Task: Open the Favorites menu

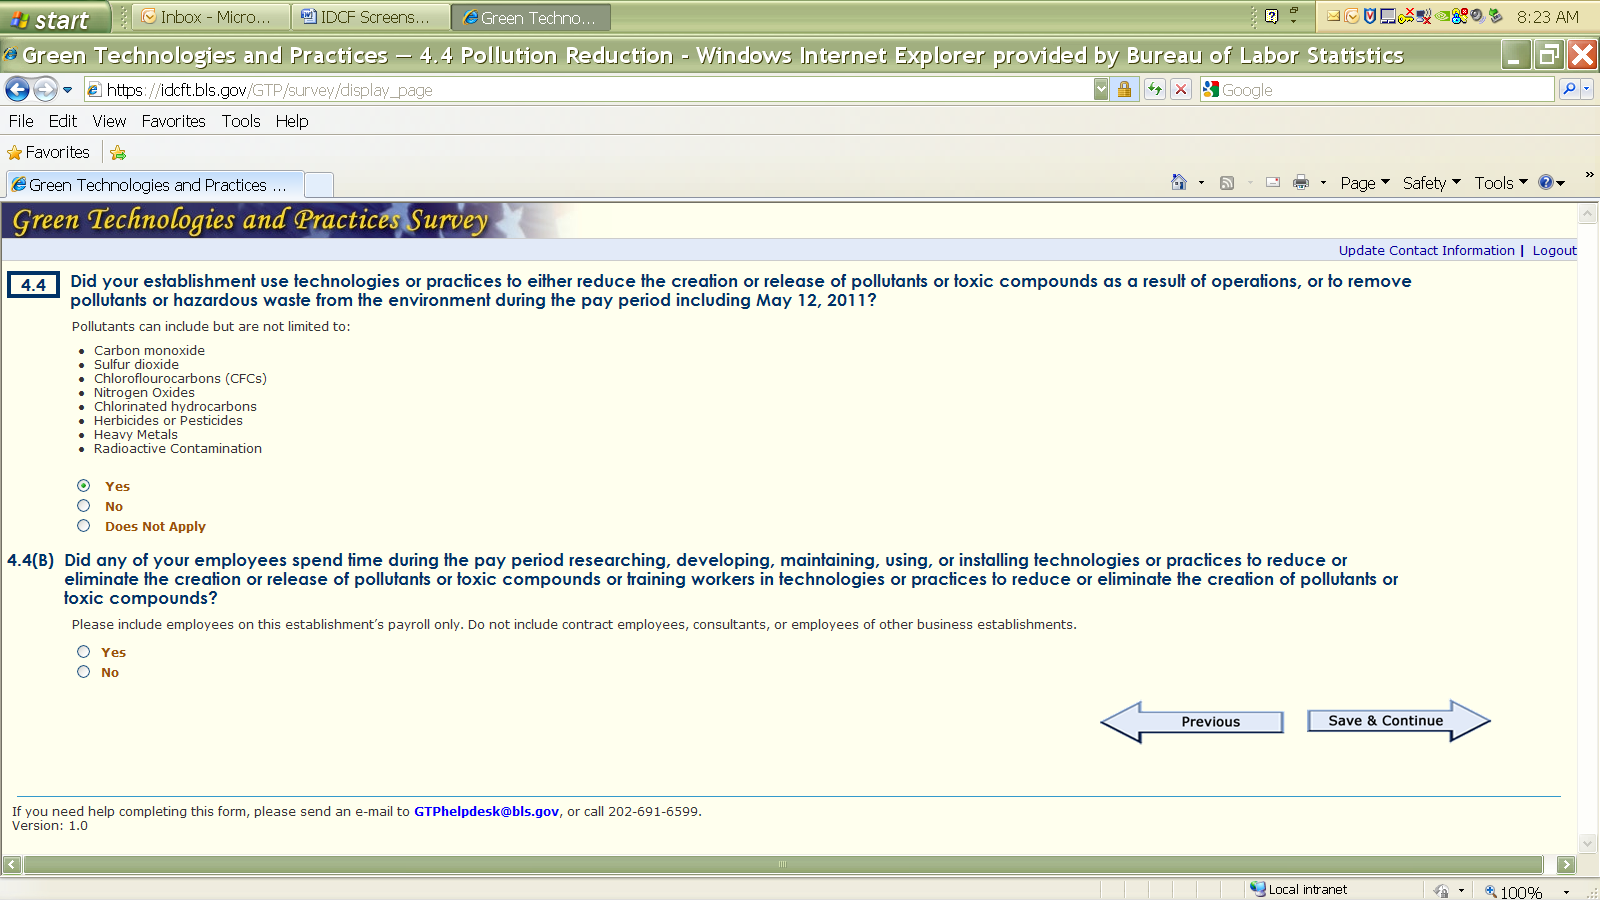Action: point(173,121)
